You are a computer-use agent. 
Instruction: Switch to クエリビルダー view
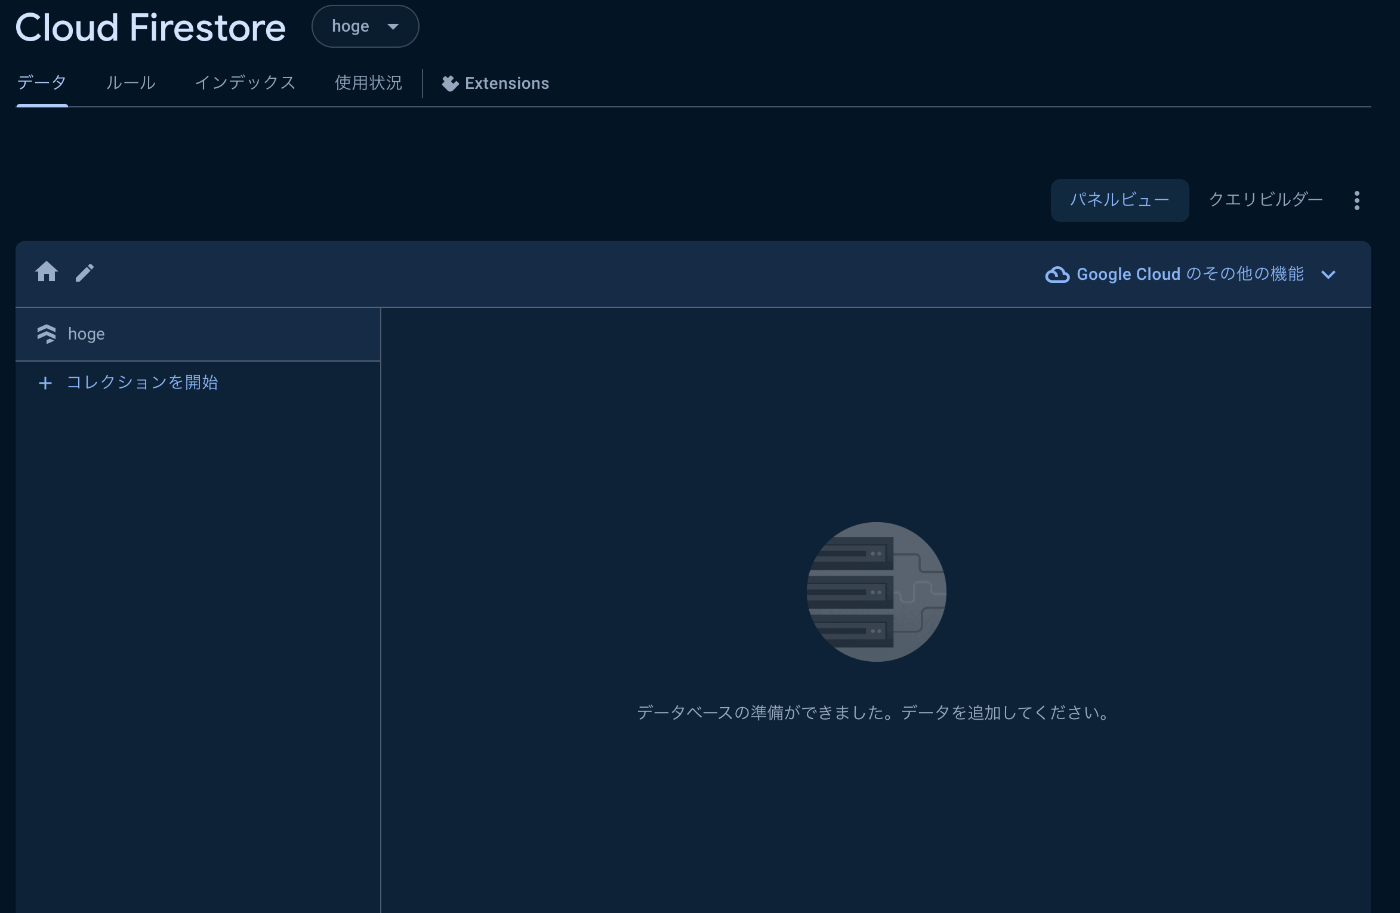click(x=1266, y=200)
